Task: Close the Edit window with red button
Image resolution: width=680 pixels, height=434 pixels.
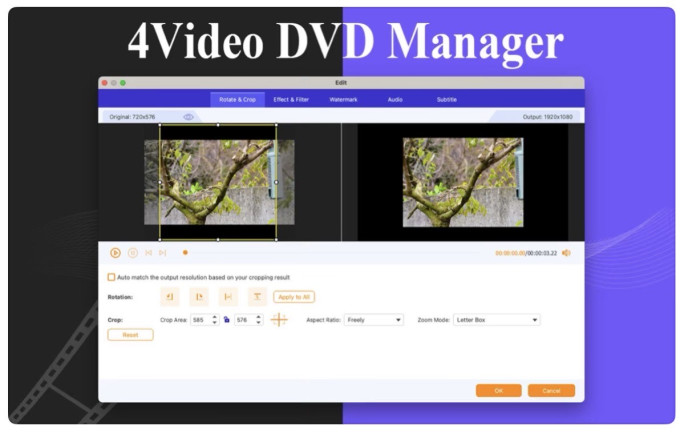Action: point(105,83)
